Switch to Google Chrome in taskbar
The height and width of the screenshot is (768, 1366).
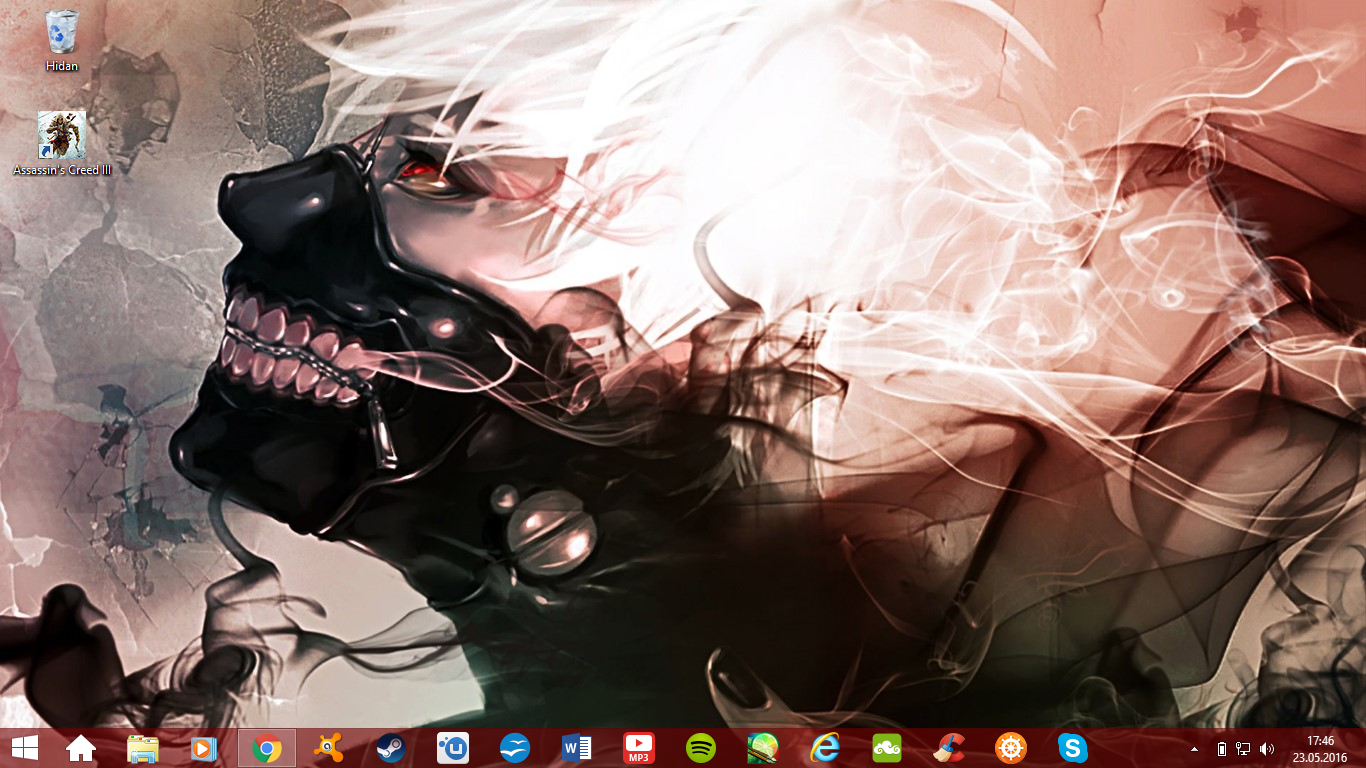point(267,748)
